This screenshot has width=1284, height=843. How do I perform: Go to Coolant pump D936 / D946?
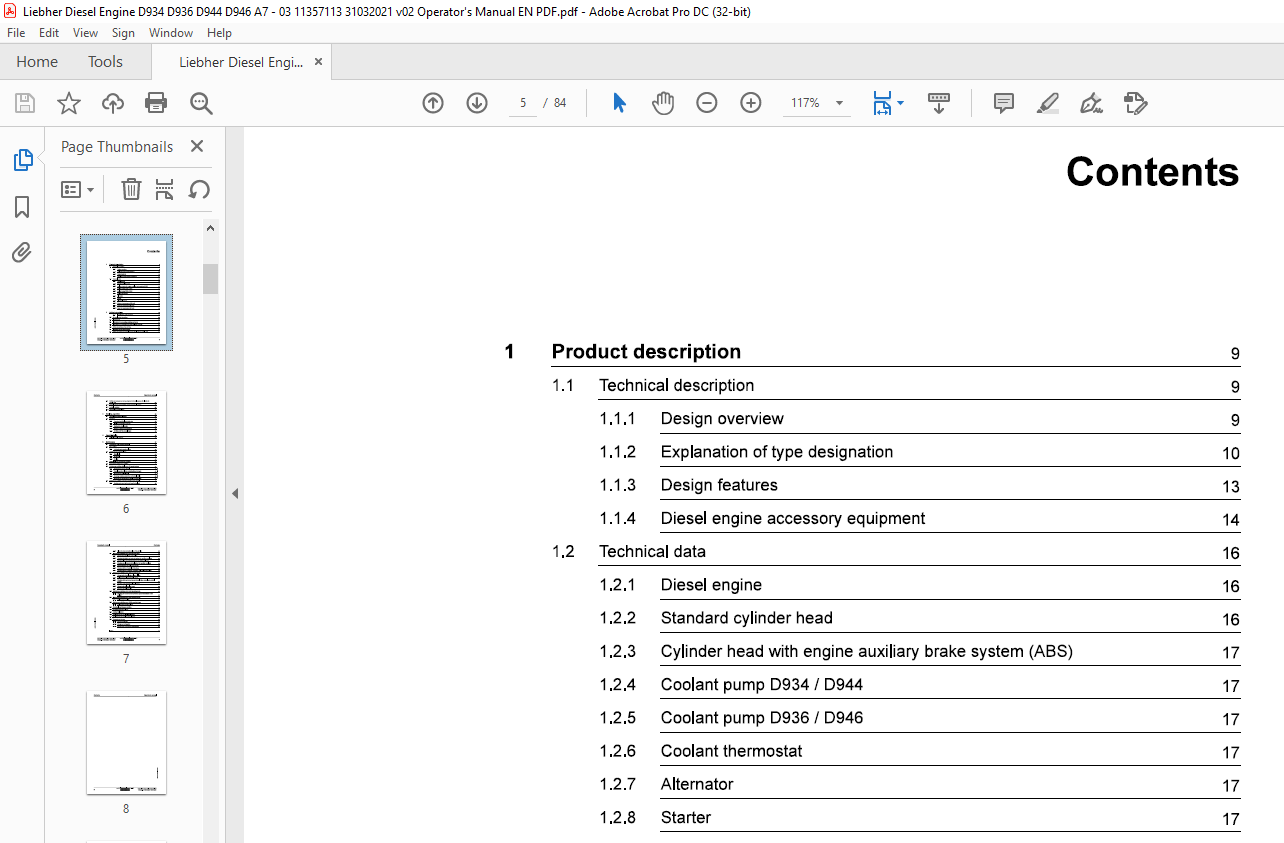(762, 718)
